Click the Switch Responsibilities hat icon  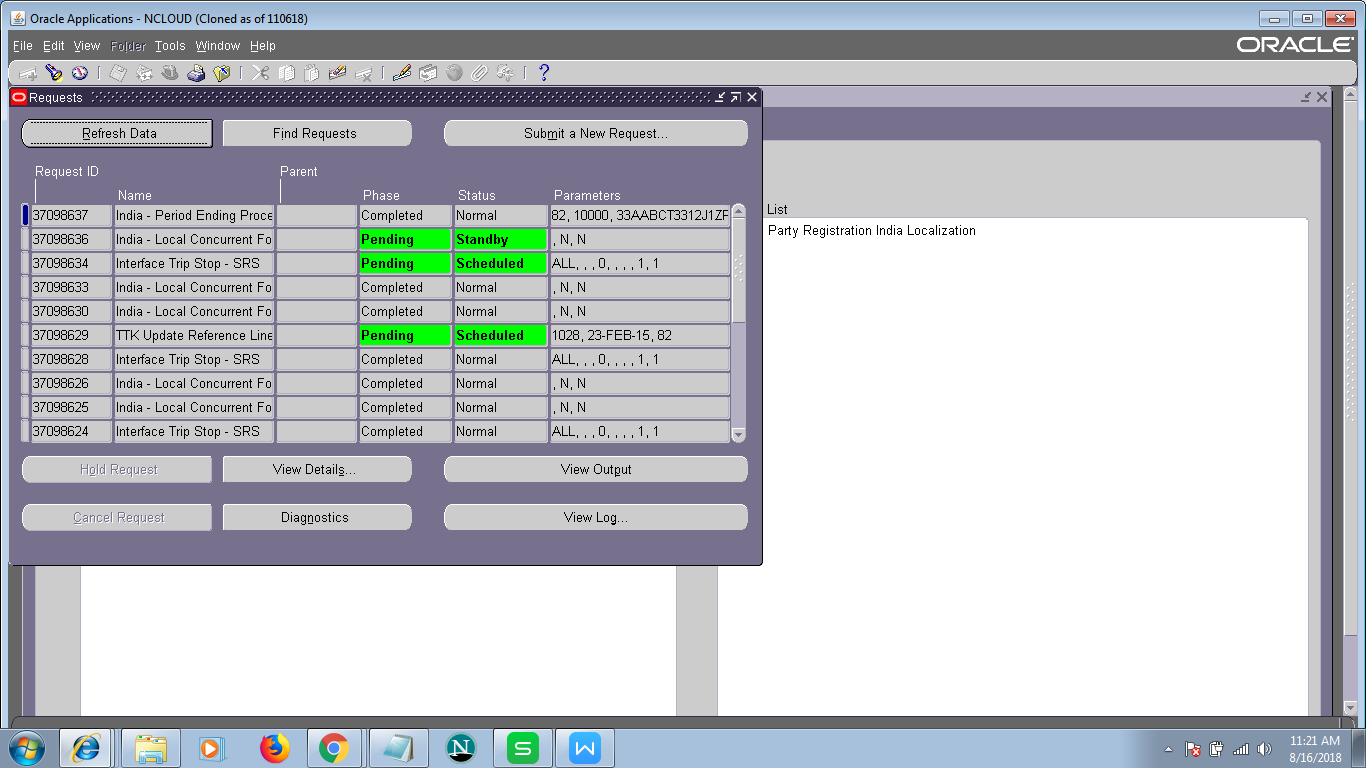pyautogui.click(x=170, y=73)
